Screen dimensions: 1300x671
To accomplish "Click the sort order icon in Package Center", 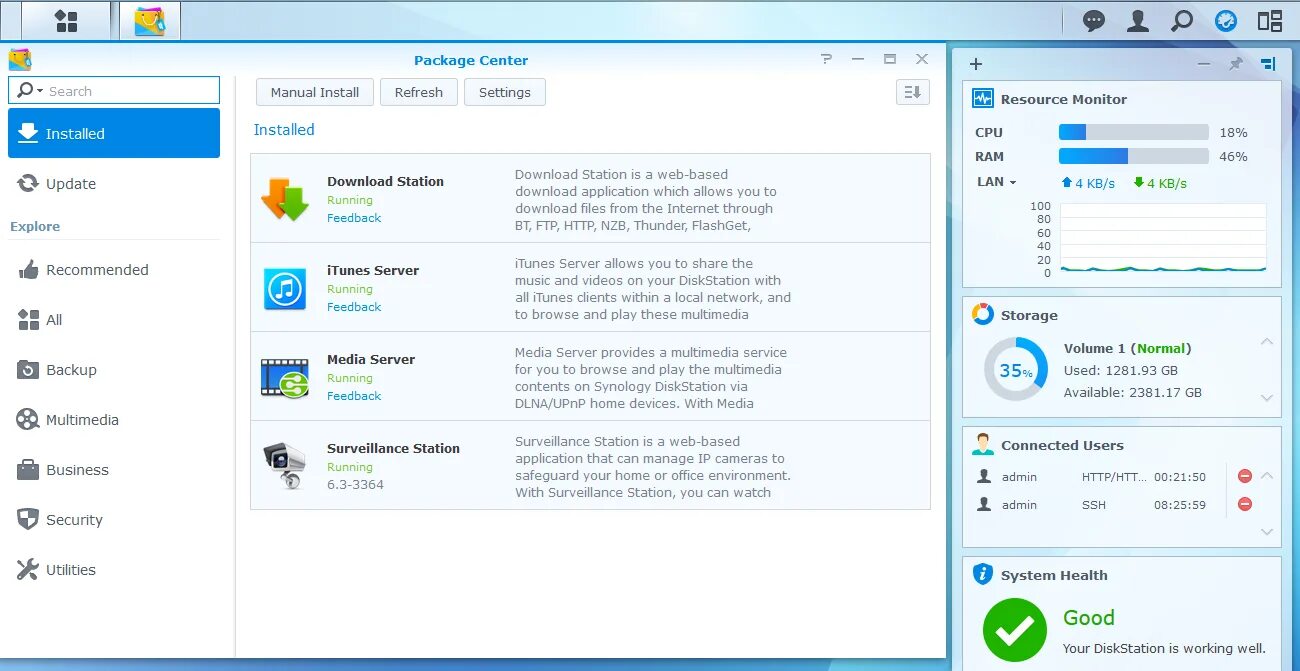I will click(x=911, y=91).
